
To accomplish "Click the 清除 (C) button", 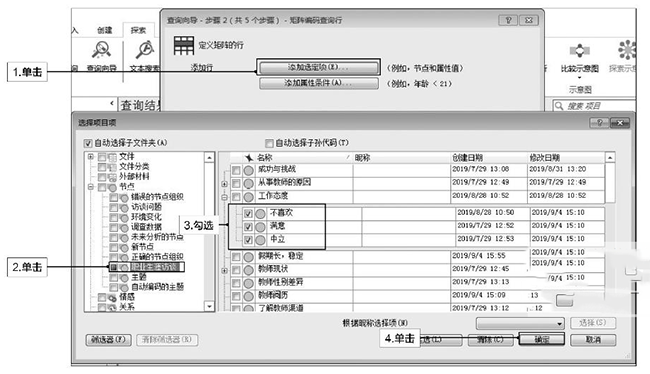I will [x=490, y=340].
